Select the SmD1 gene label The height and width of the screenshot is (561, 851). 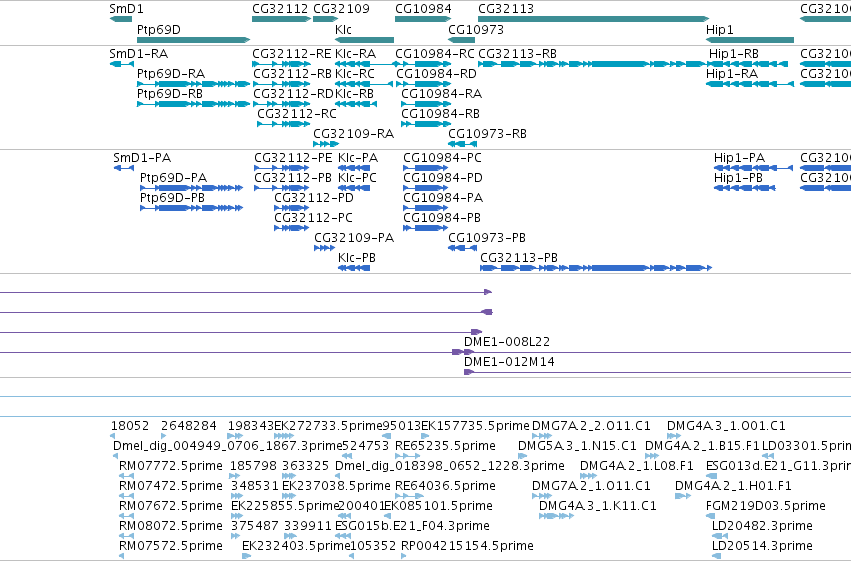[126, 9]
